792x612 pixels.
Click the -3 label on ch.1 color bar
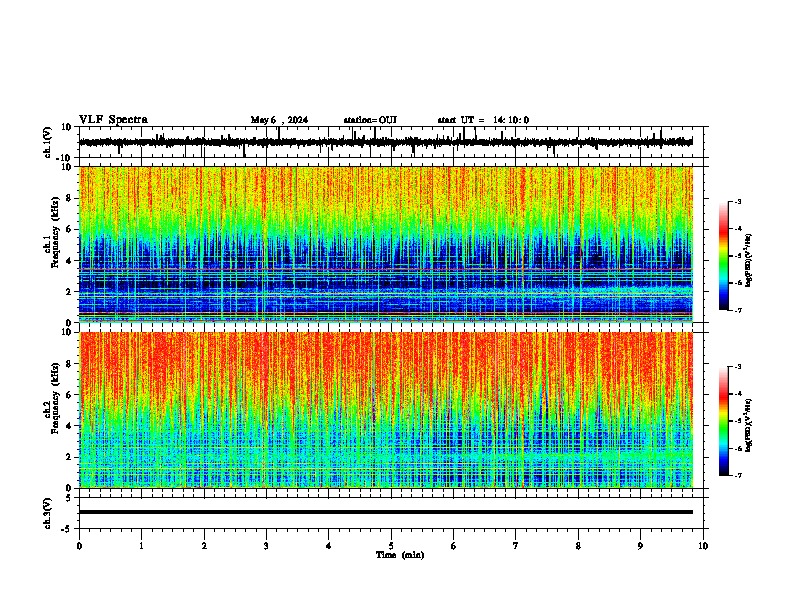(738, 201)
